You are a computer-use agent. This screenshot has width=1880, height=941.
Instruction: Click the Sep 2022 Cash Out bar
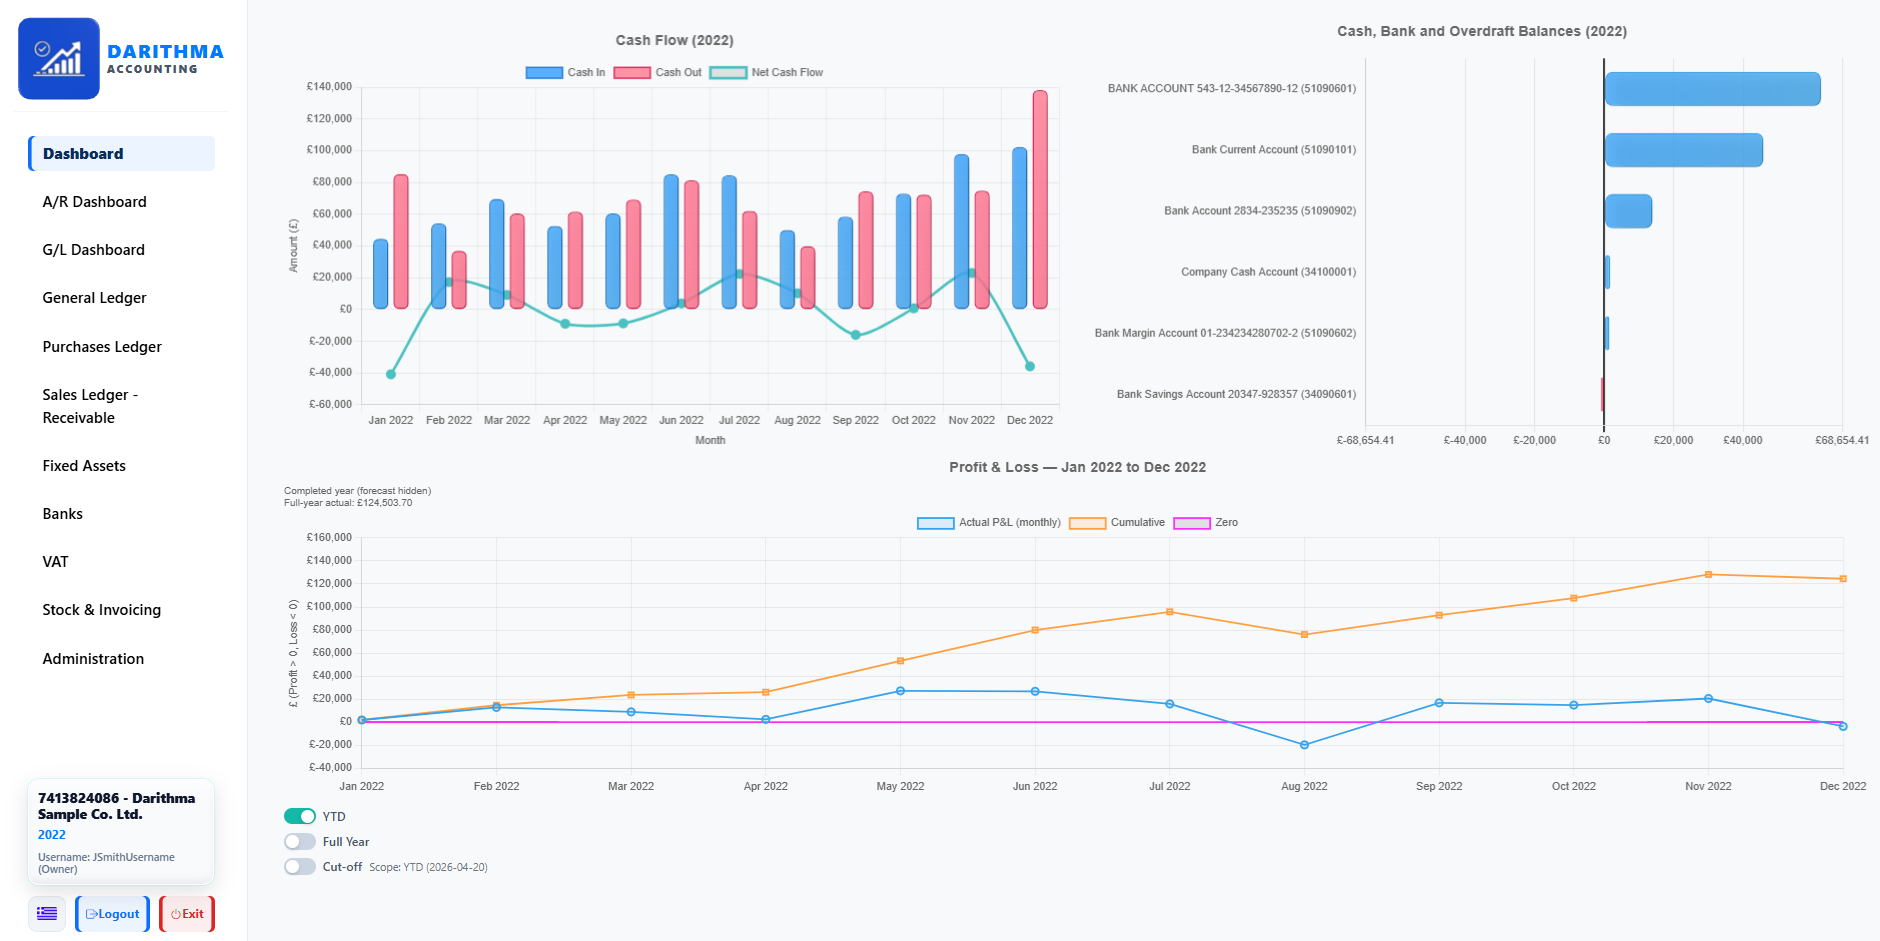pyautogui.click(x=866, y=250)
